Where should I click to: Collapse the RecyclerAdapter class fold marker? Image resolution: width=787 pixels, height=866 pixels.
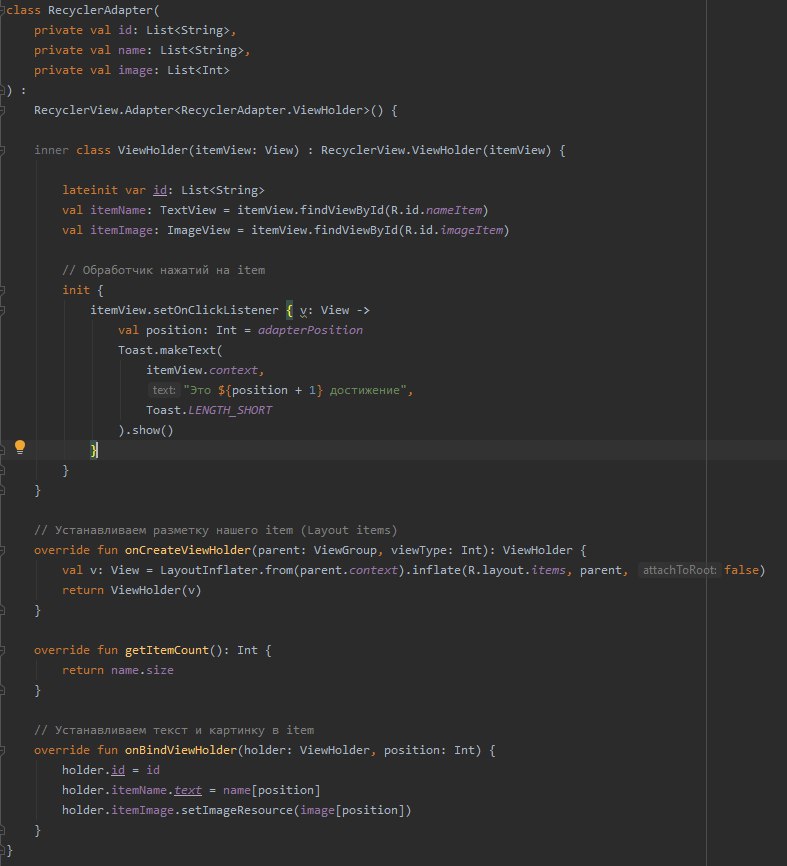coord(2,10)
